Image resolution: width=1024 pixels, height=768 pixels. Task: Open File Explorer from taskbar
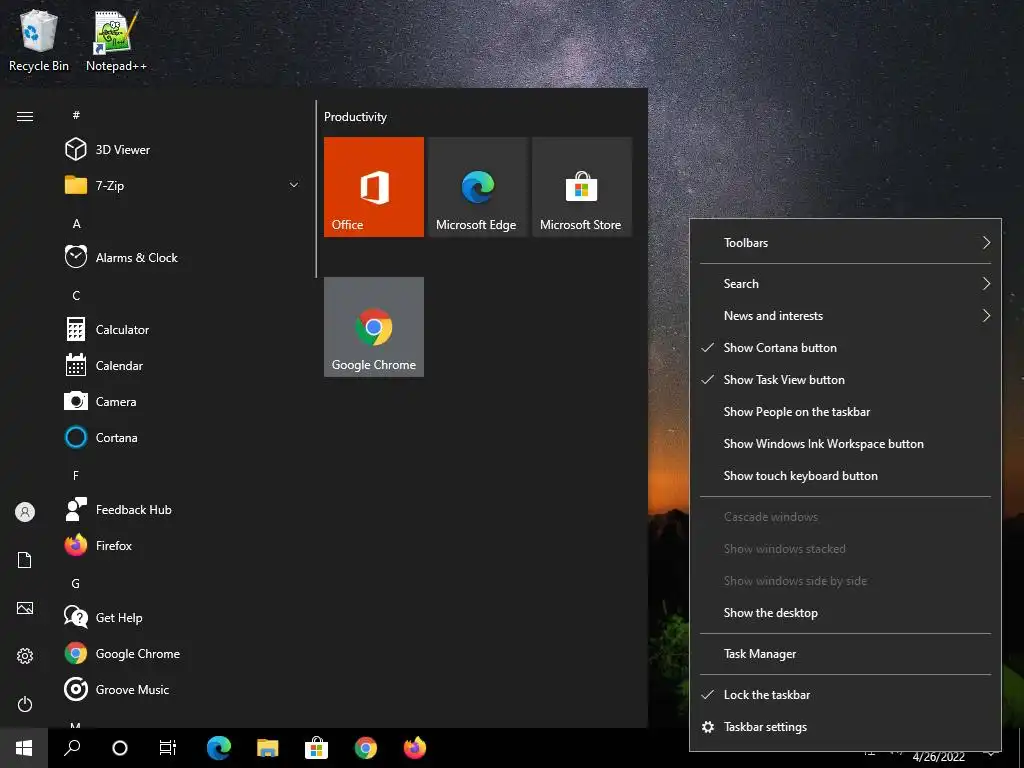pyautogui.click(x=268, y=748)
